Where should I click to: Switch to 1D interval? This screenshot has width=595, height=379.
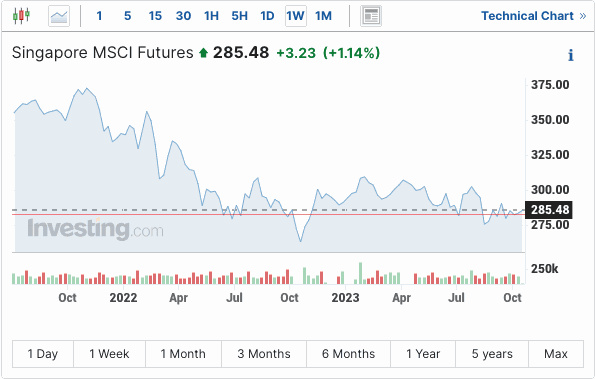pos(267,16)
